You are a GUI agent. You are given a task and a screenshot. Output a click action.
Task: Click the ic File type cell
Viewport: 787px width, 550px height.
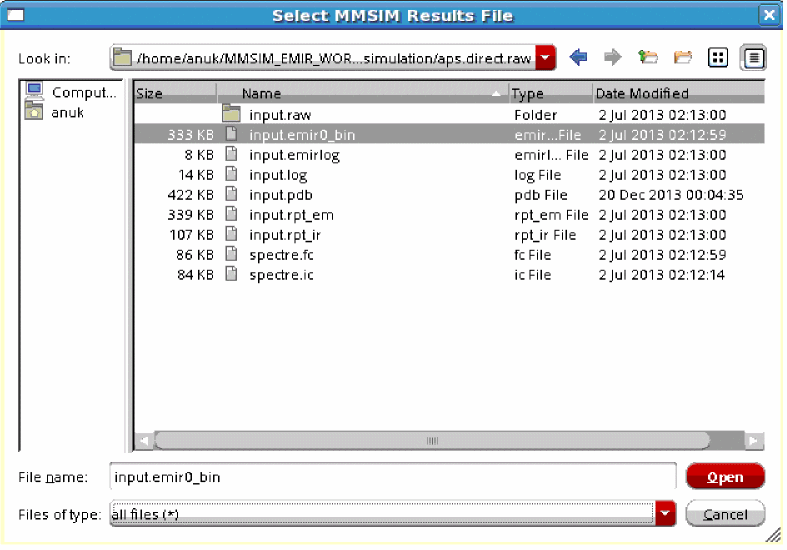click(x=532, y=276)
